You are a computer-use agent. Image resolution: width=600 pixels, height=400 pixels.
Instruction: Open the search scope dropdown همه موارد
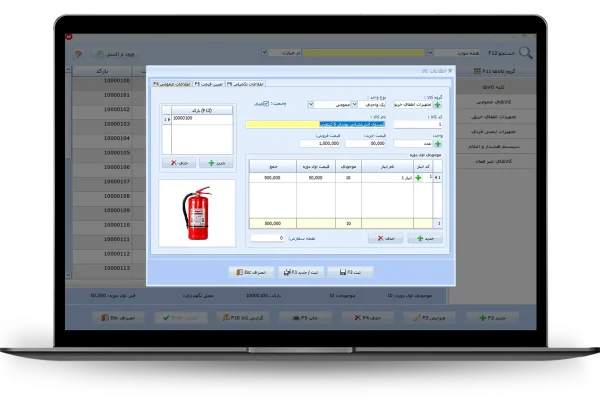[430, 53]
